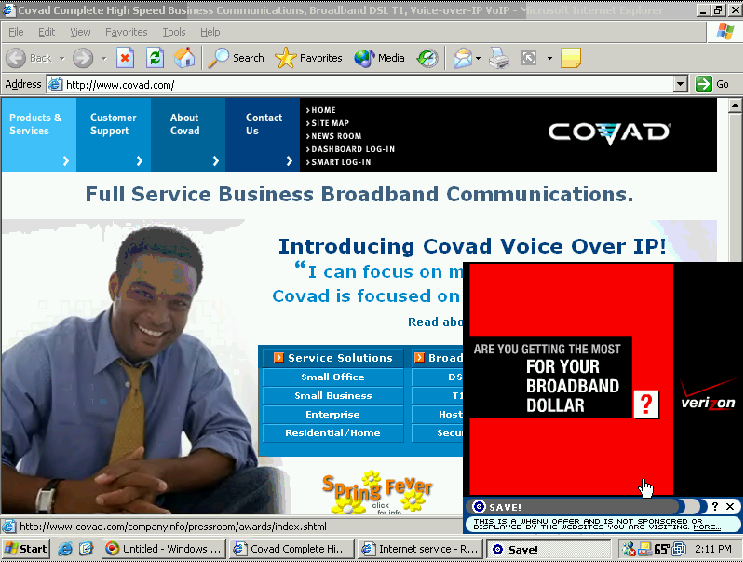Open the Help menu
Viewport: 743px width, 562px height.
(x=210, y=32)
